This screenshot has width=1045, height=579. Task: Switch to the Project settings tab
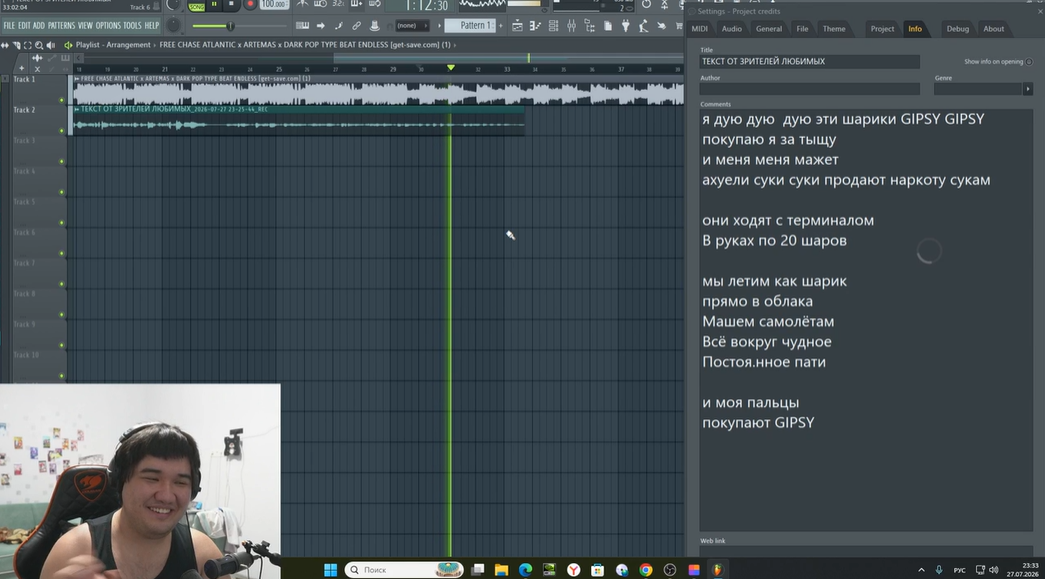882,29
